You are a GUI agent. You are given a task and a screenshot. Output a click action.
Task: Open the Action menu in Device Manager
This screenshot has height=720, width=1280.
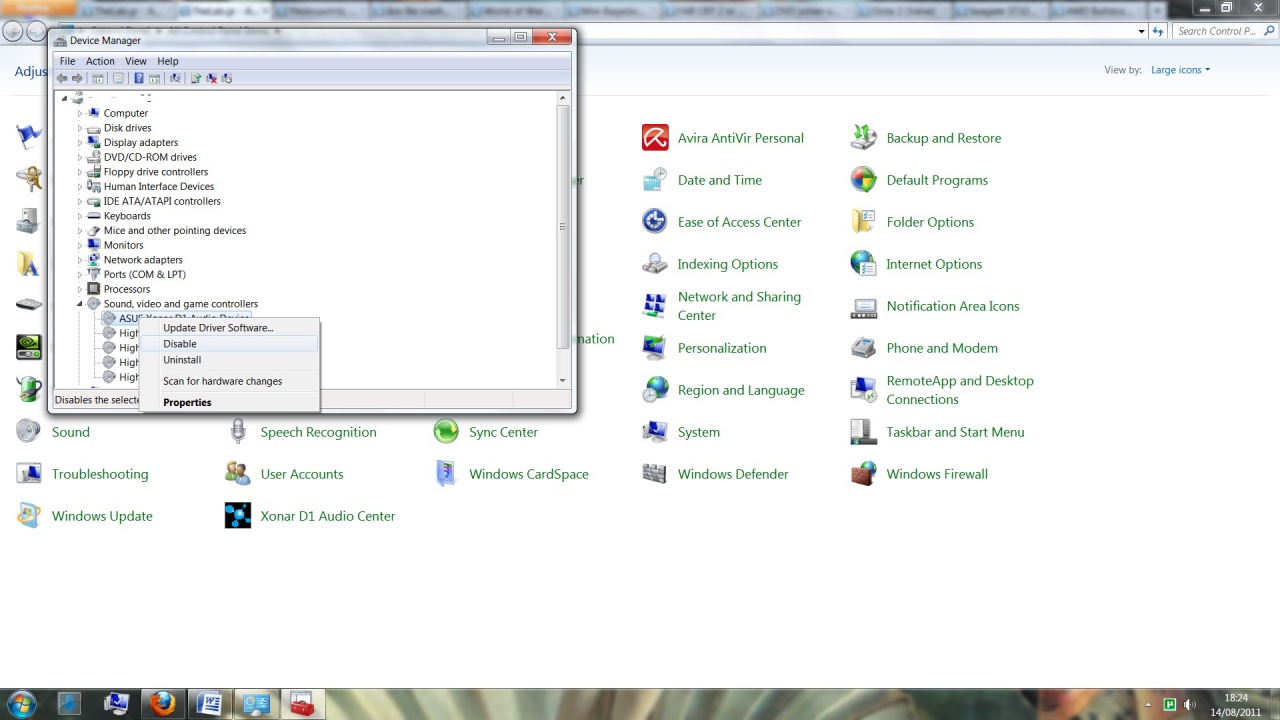[100, 61]
